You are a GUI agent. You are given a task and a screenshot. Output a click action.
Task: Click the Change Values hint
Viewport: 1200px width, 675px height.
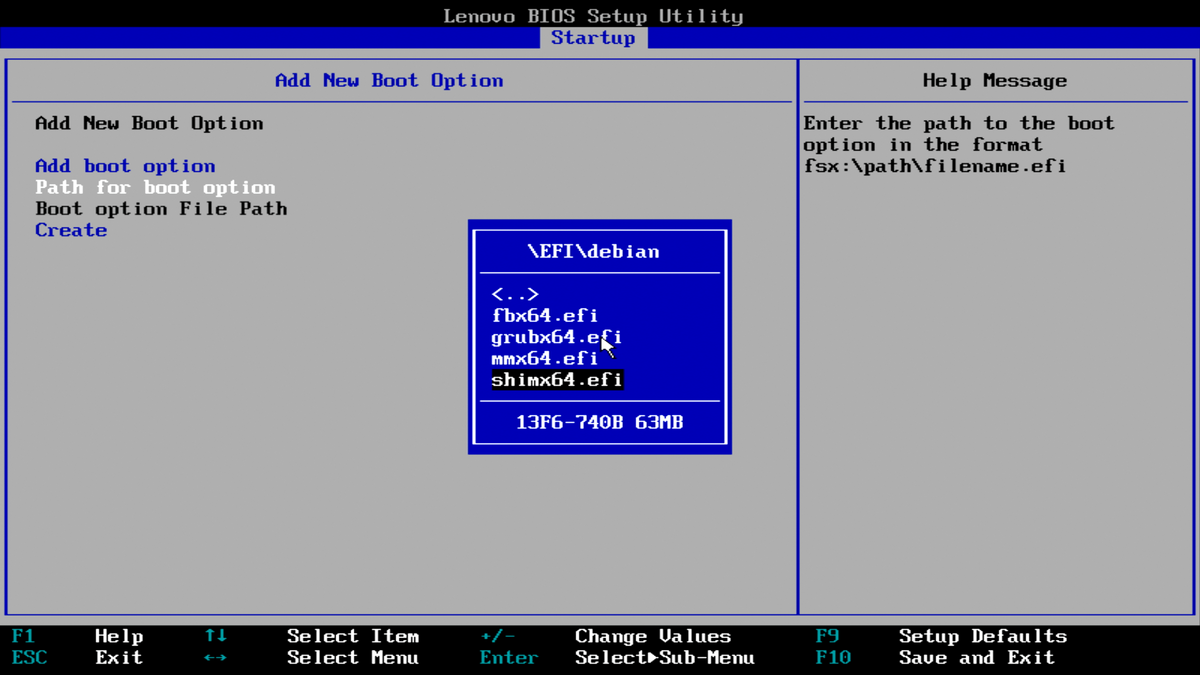coord(653,636)
